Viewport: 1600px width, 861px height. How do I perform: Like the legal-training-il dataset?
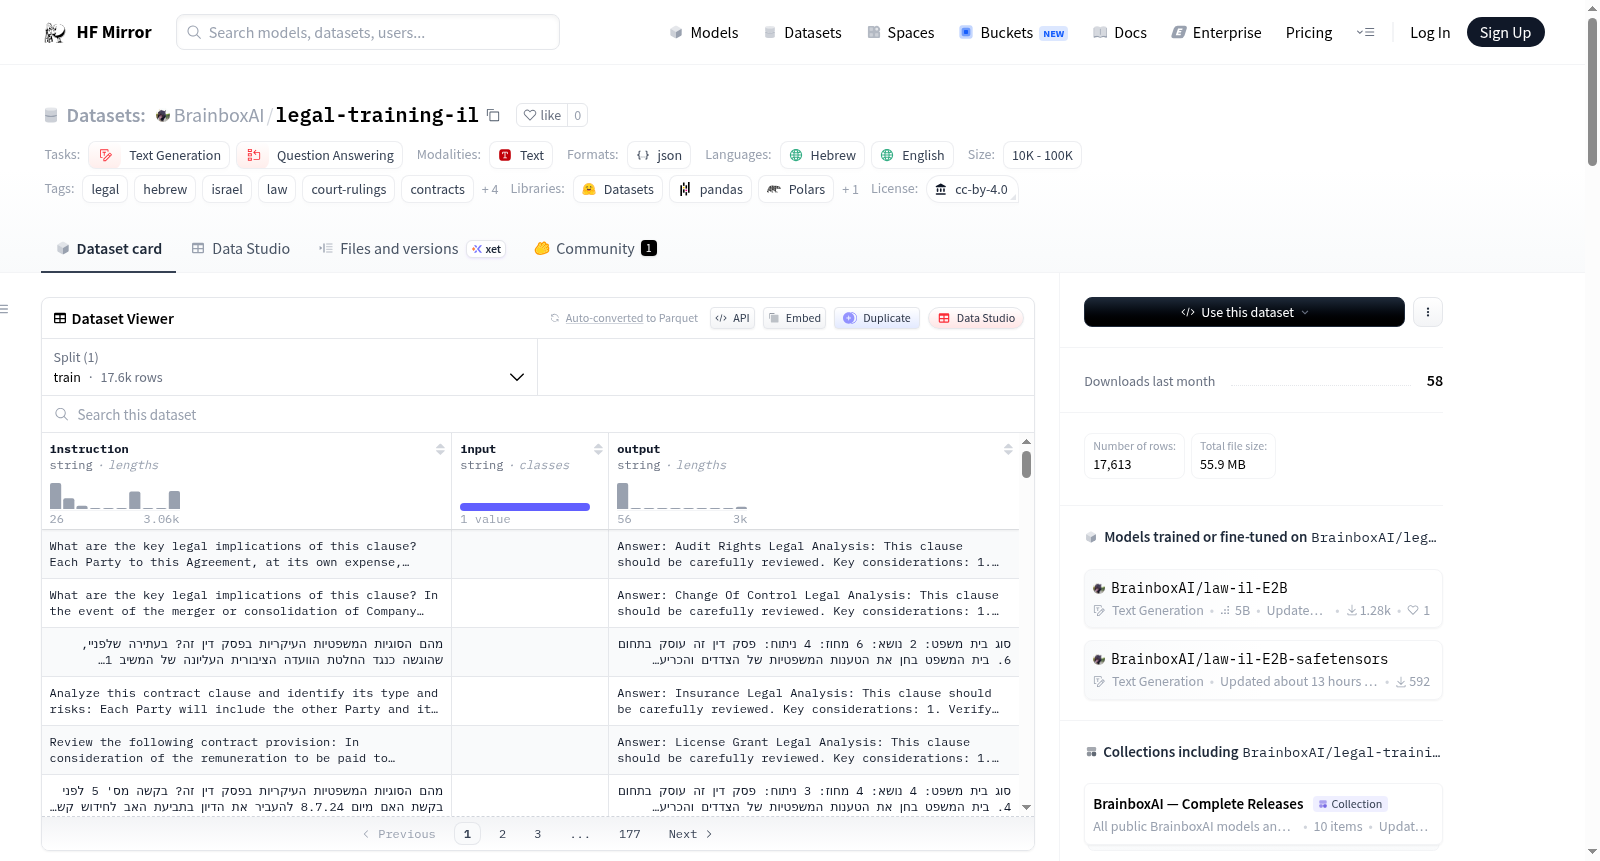(x=542, y=115)
